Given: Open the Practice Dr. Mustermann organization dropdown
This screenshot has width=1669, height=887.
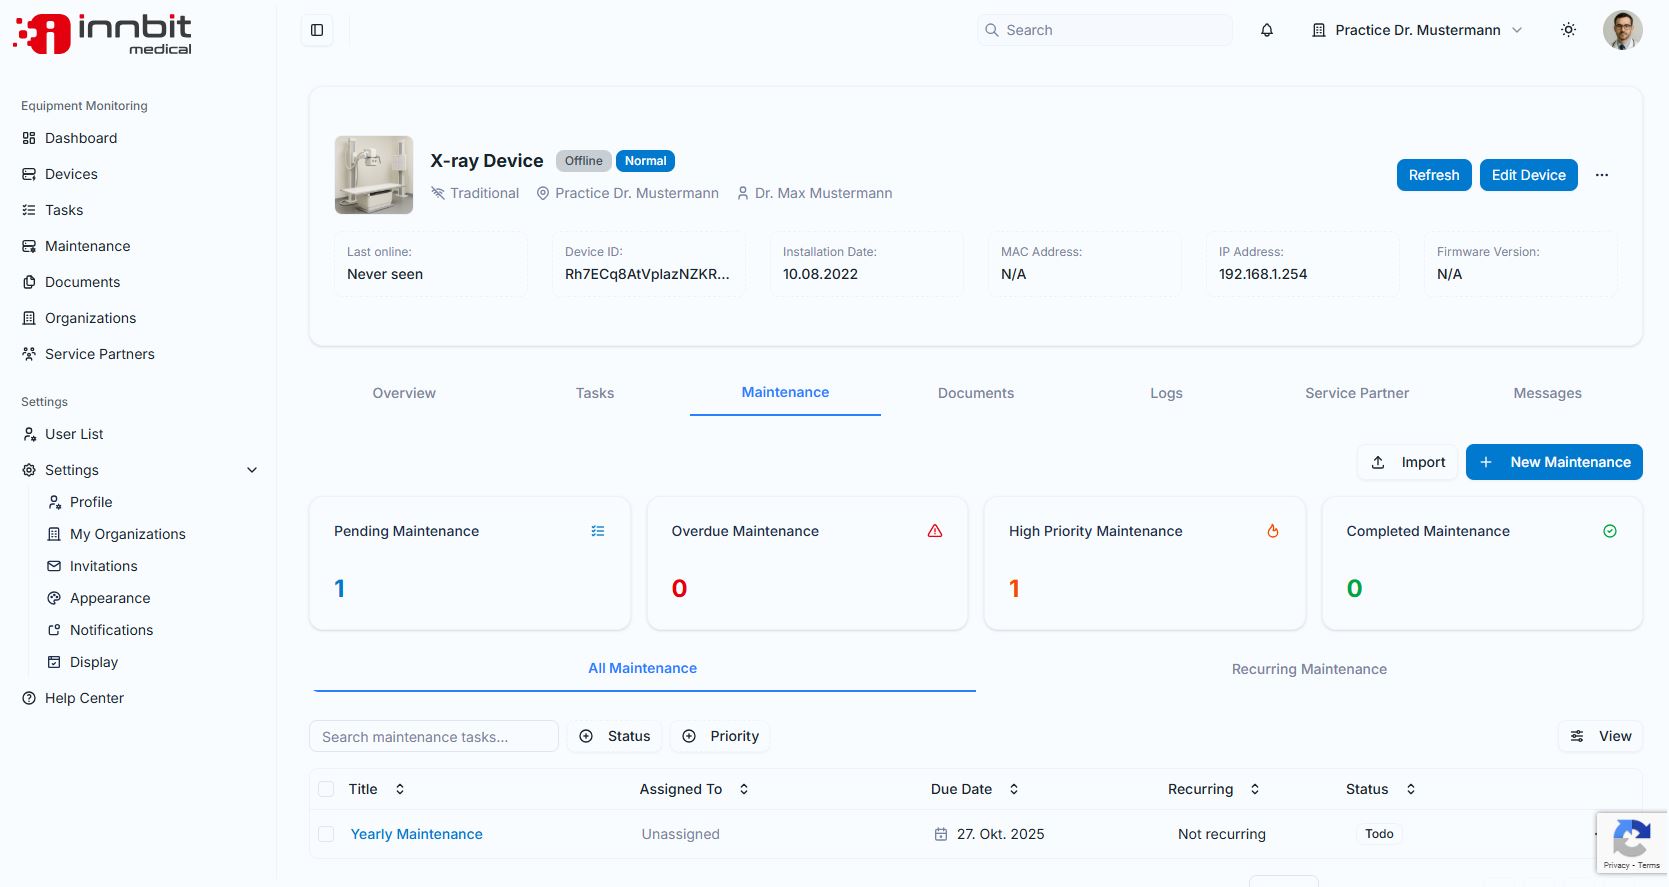Looking at the screenshot, I should click(1416, 30).
